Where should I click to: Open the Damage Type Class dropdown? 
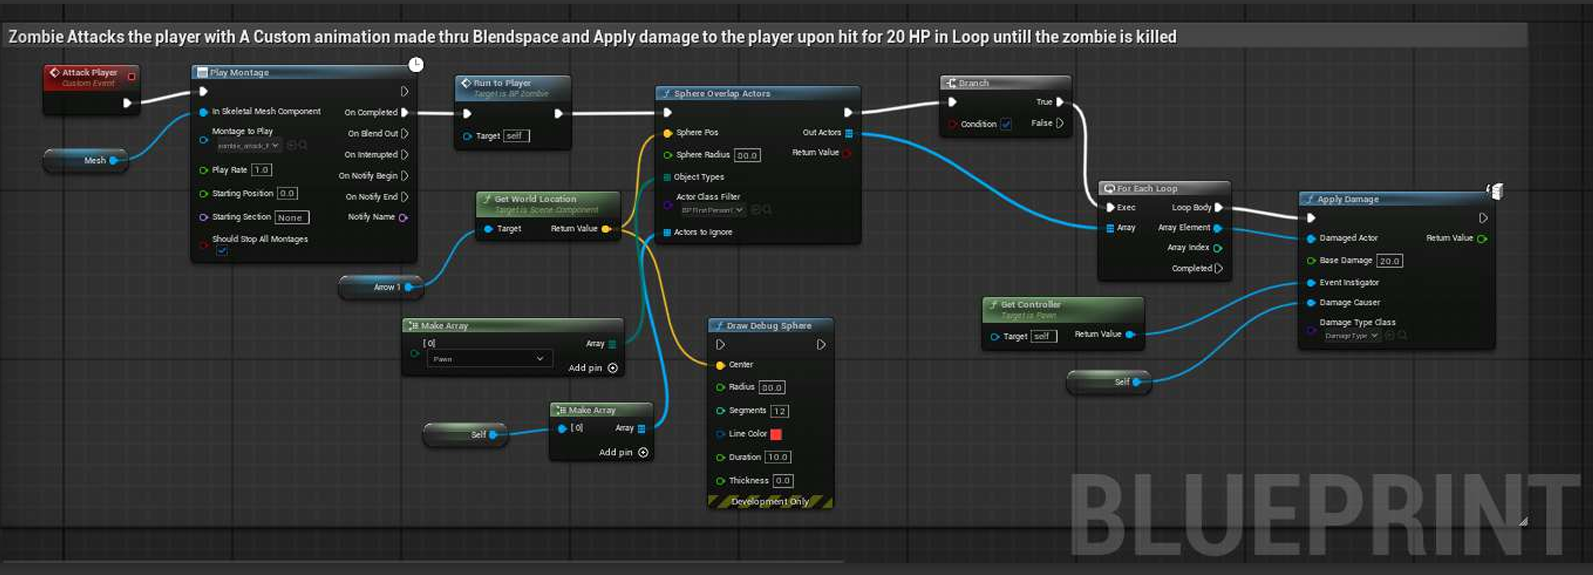[1352, 336]
